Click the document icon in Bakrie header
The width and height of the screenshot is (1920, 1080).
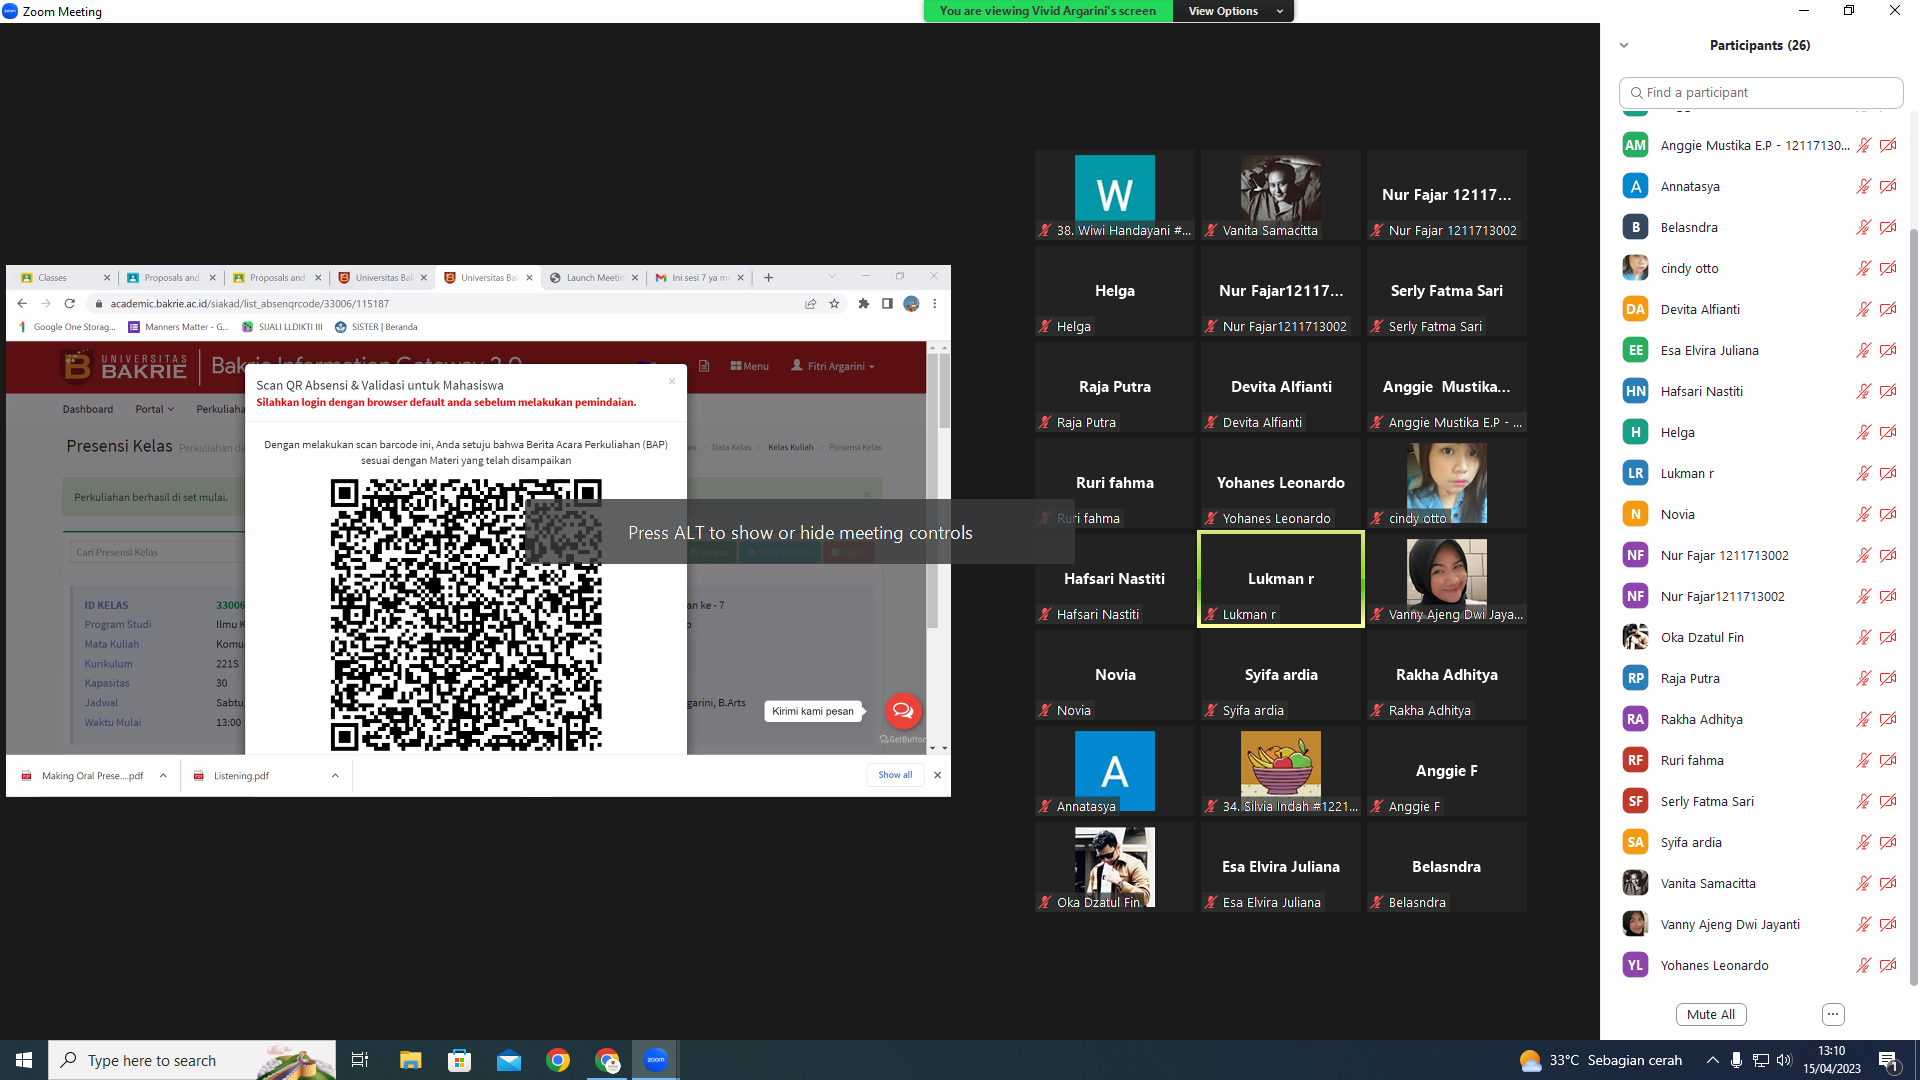[x=704, y=366]
